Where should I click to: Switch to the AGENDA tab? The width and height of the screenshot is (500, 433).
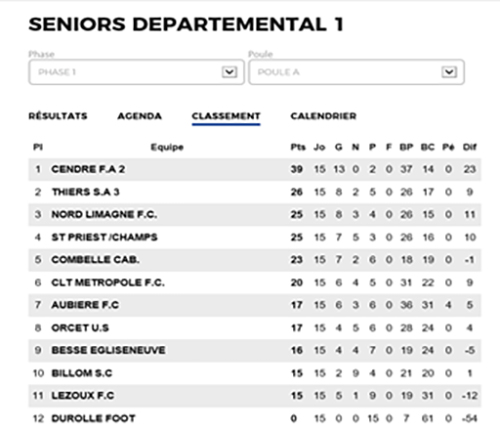pyautogui.click(x=140, y=116)
